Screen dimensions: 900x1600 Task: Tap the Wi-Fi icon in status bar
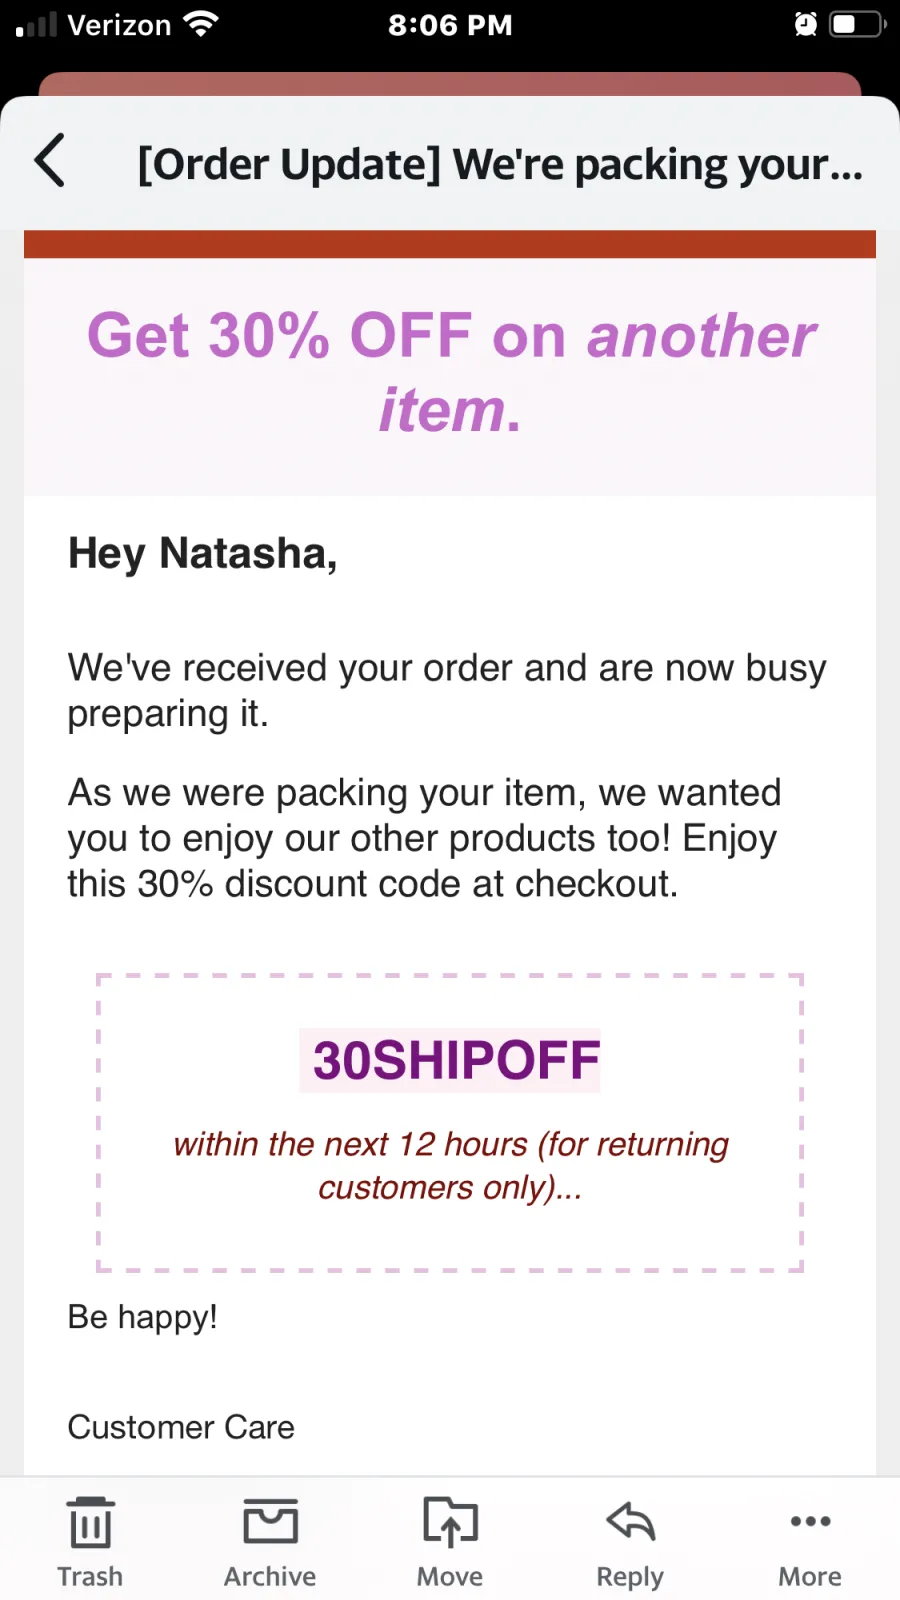pos(201,24)
